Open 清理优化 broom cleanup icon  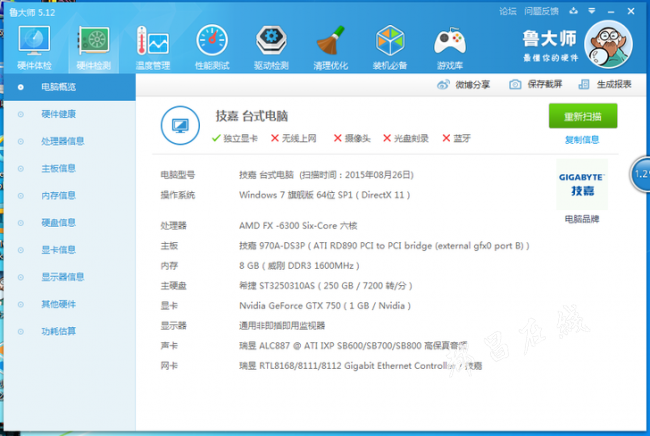coord(330,47)
